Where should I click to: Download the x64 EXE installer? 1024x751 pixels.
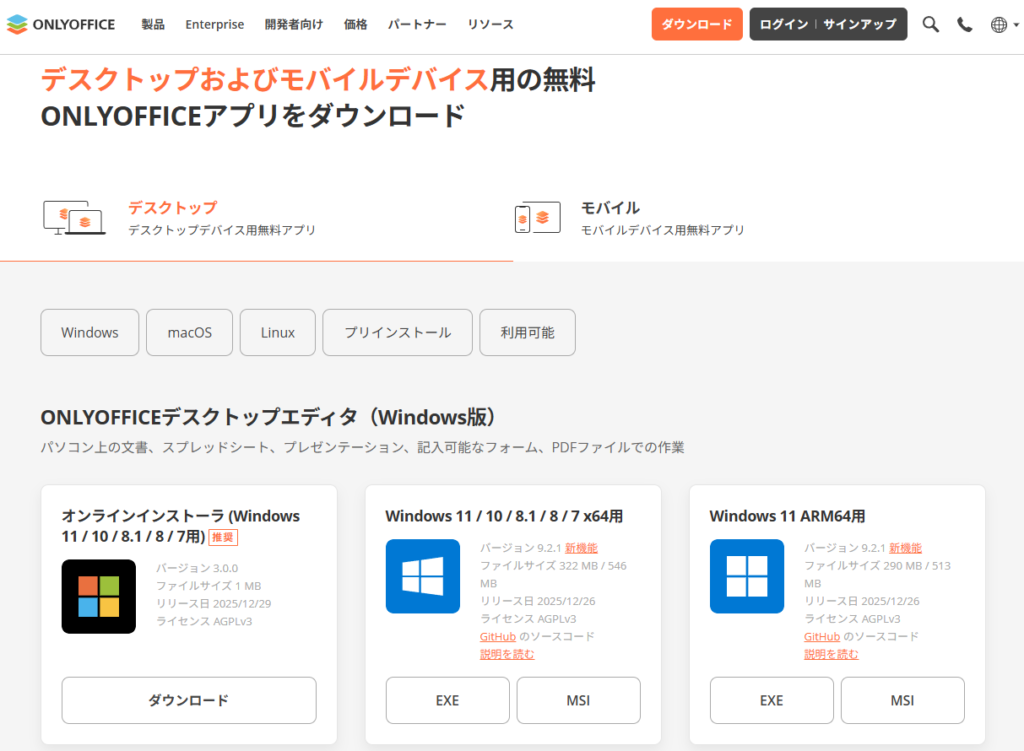tap(447, 700)
